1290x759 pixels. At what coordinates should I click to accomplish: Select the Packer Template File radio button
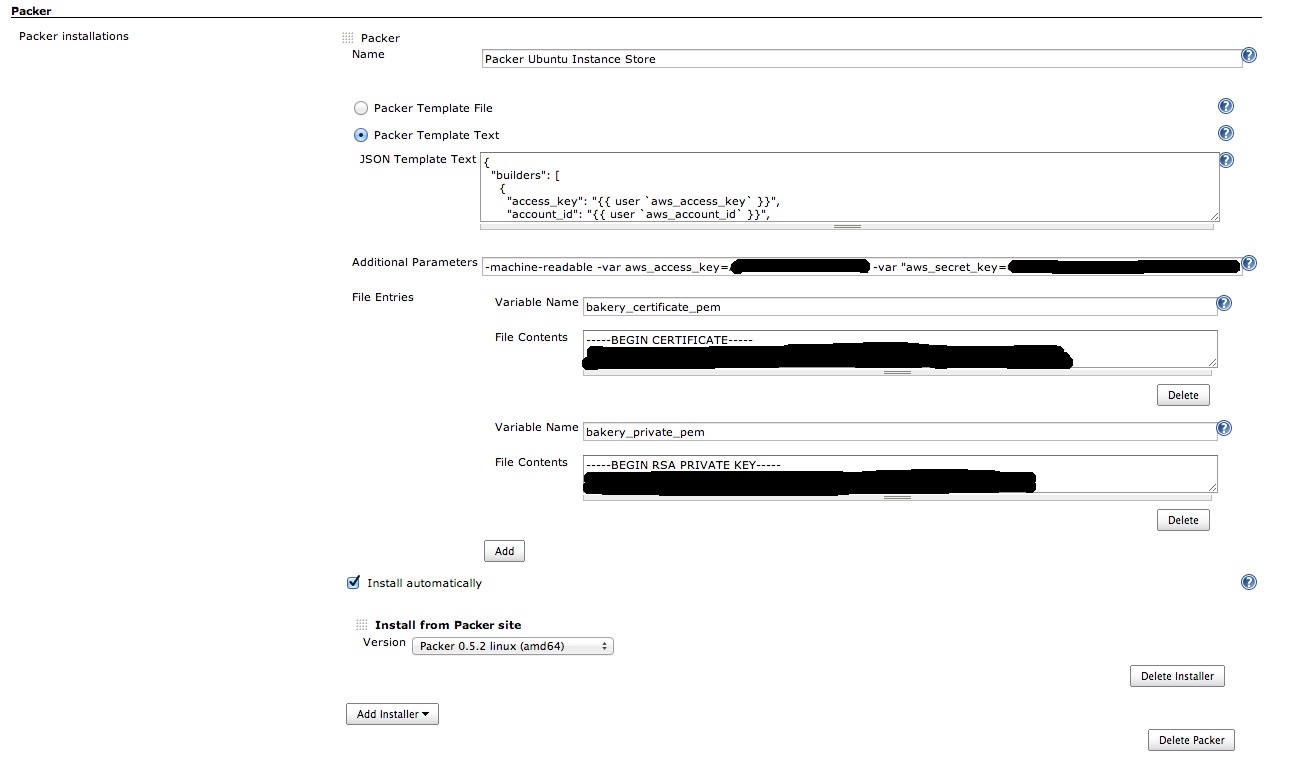pos(360,108)
